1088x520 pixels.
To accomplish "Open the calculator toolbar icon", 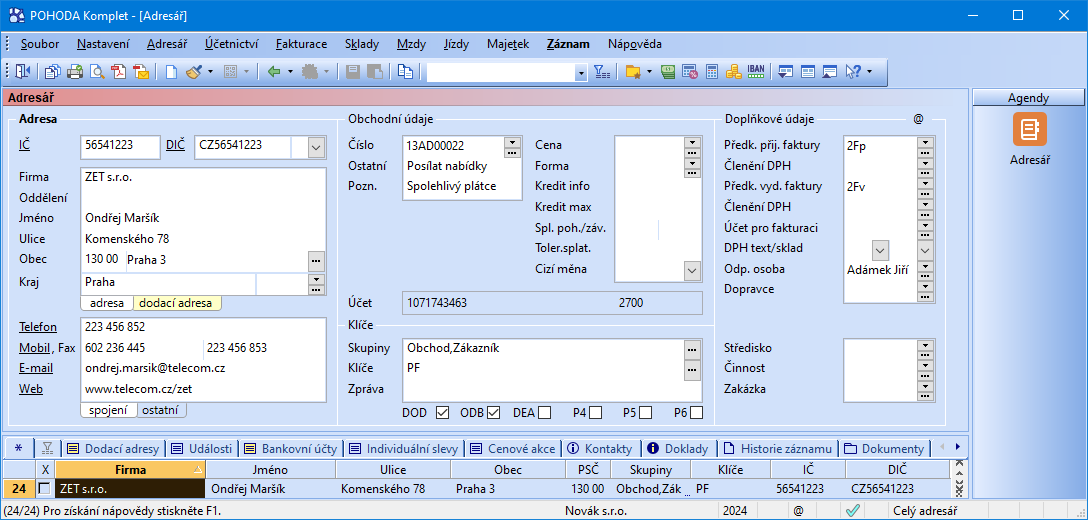I will (712, 71).
